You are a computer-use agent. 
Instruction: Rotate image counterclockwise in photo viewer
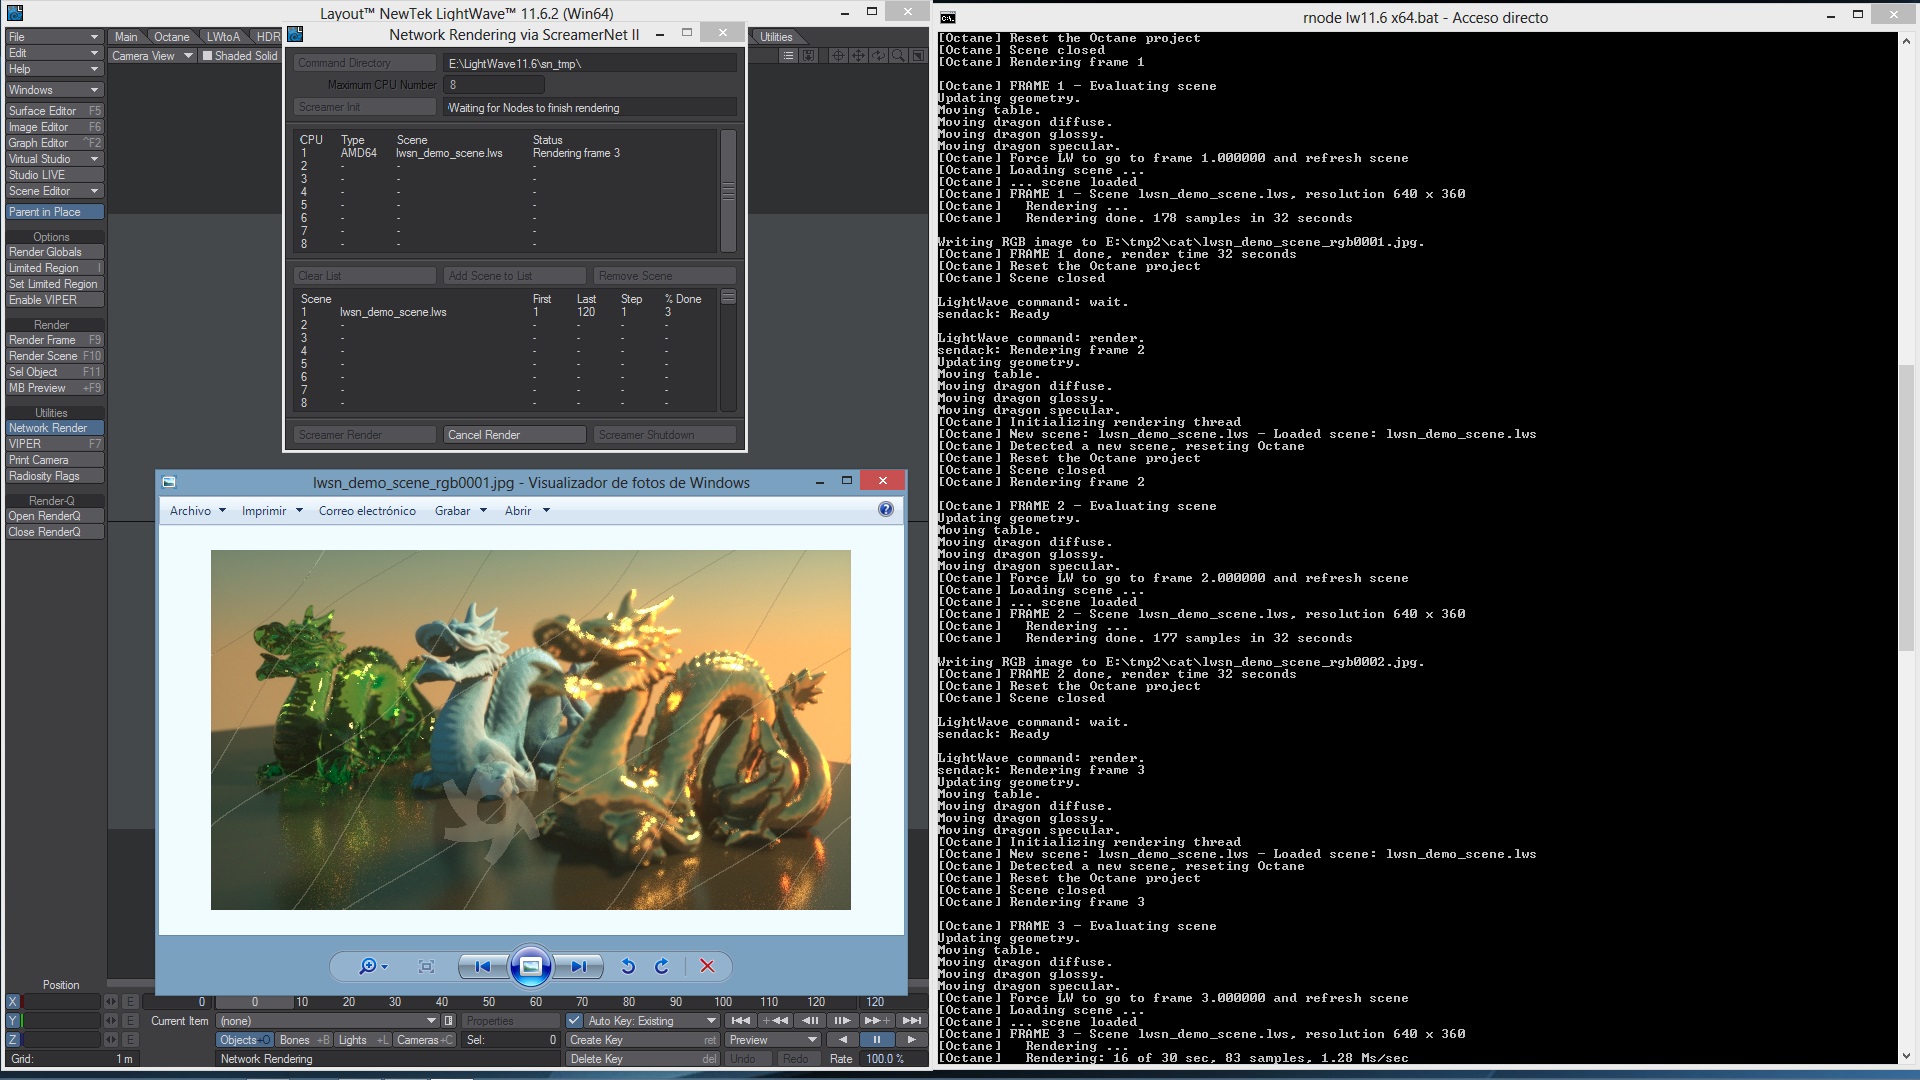coord(628,966)
